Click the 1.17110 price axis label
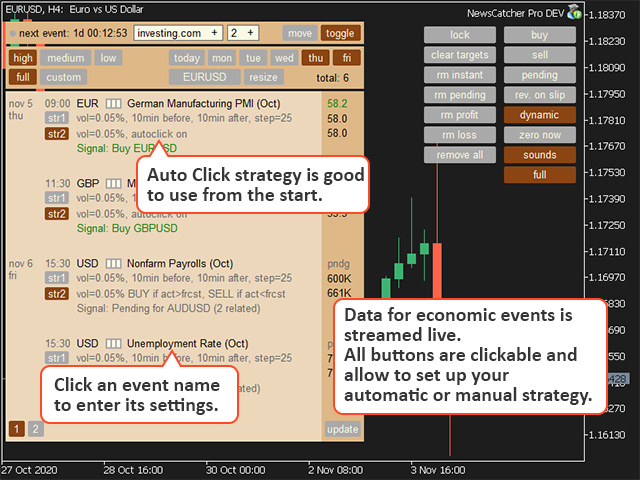The image size is (640, 480). [x=607, y=251]
